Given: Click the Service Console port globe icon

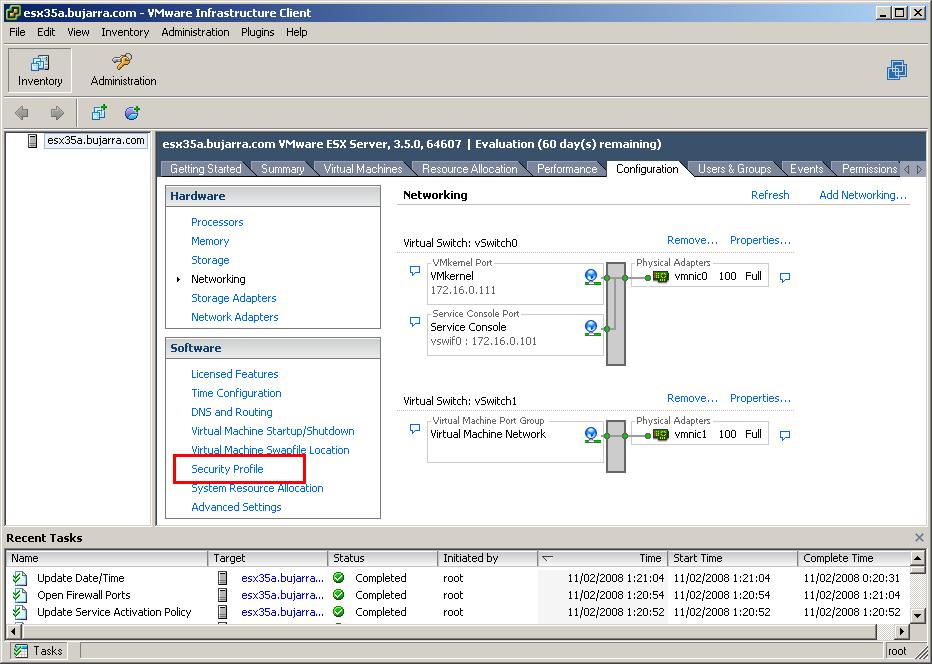Looking at the screenshot, I should tap(591, 328).
